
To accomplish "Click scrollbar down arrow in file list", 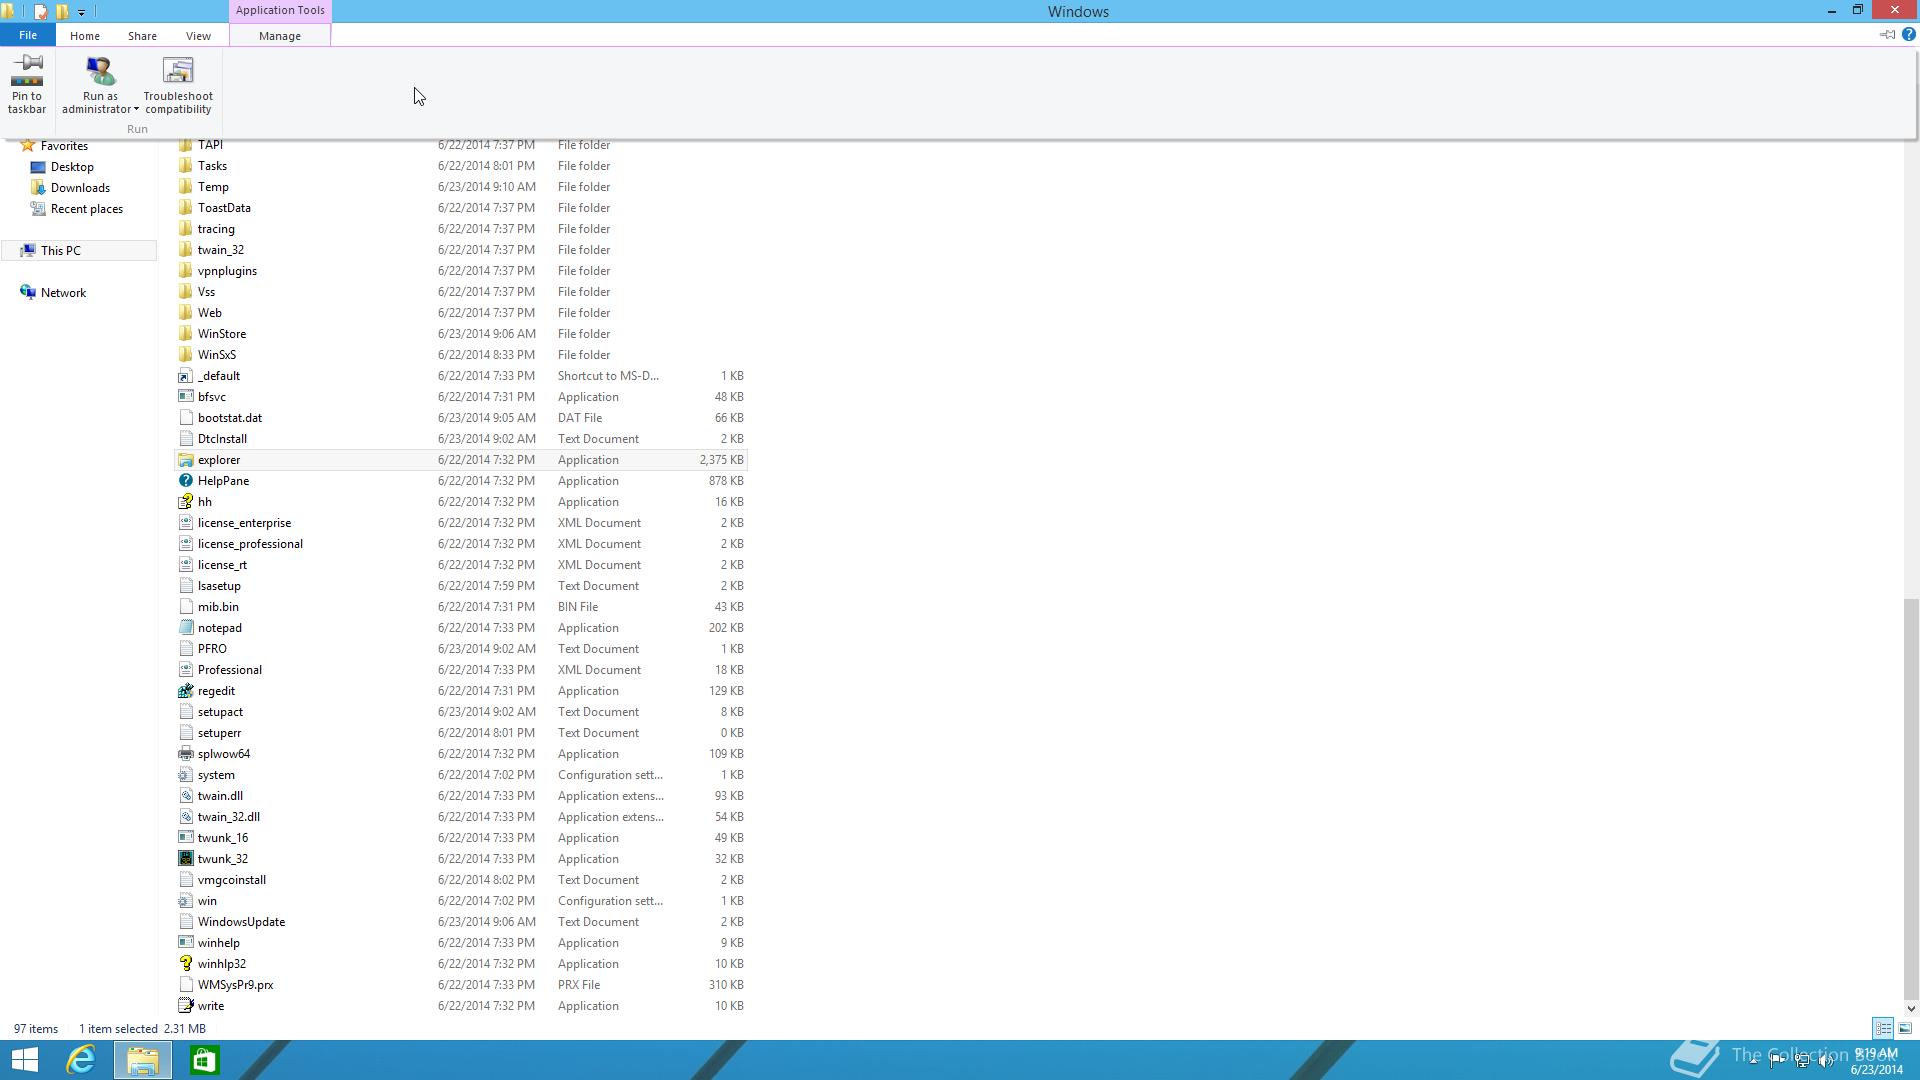I will (x=1911, y=1009).
